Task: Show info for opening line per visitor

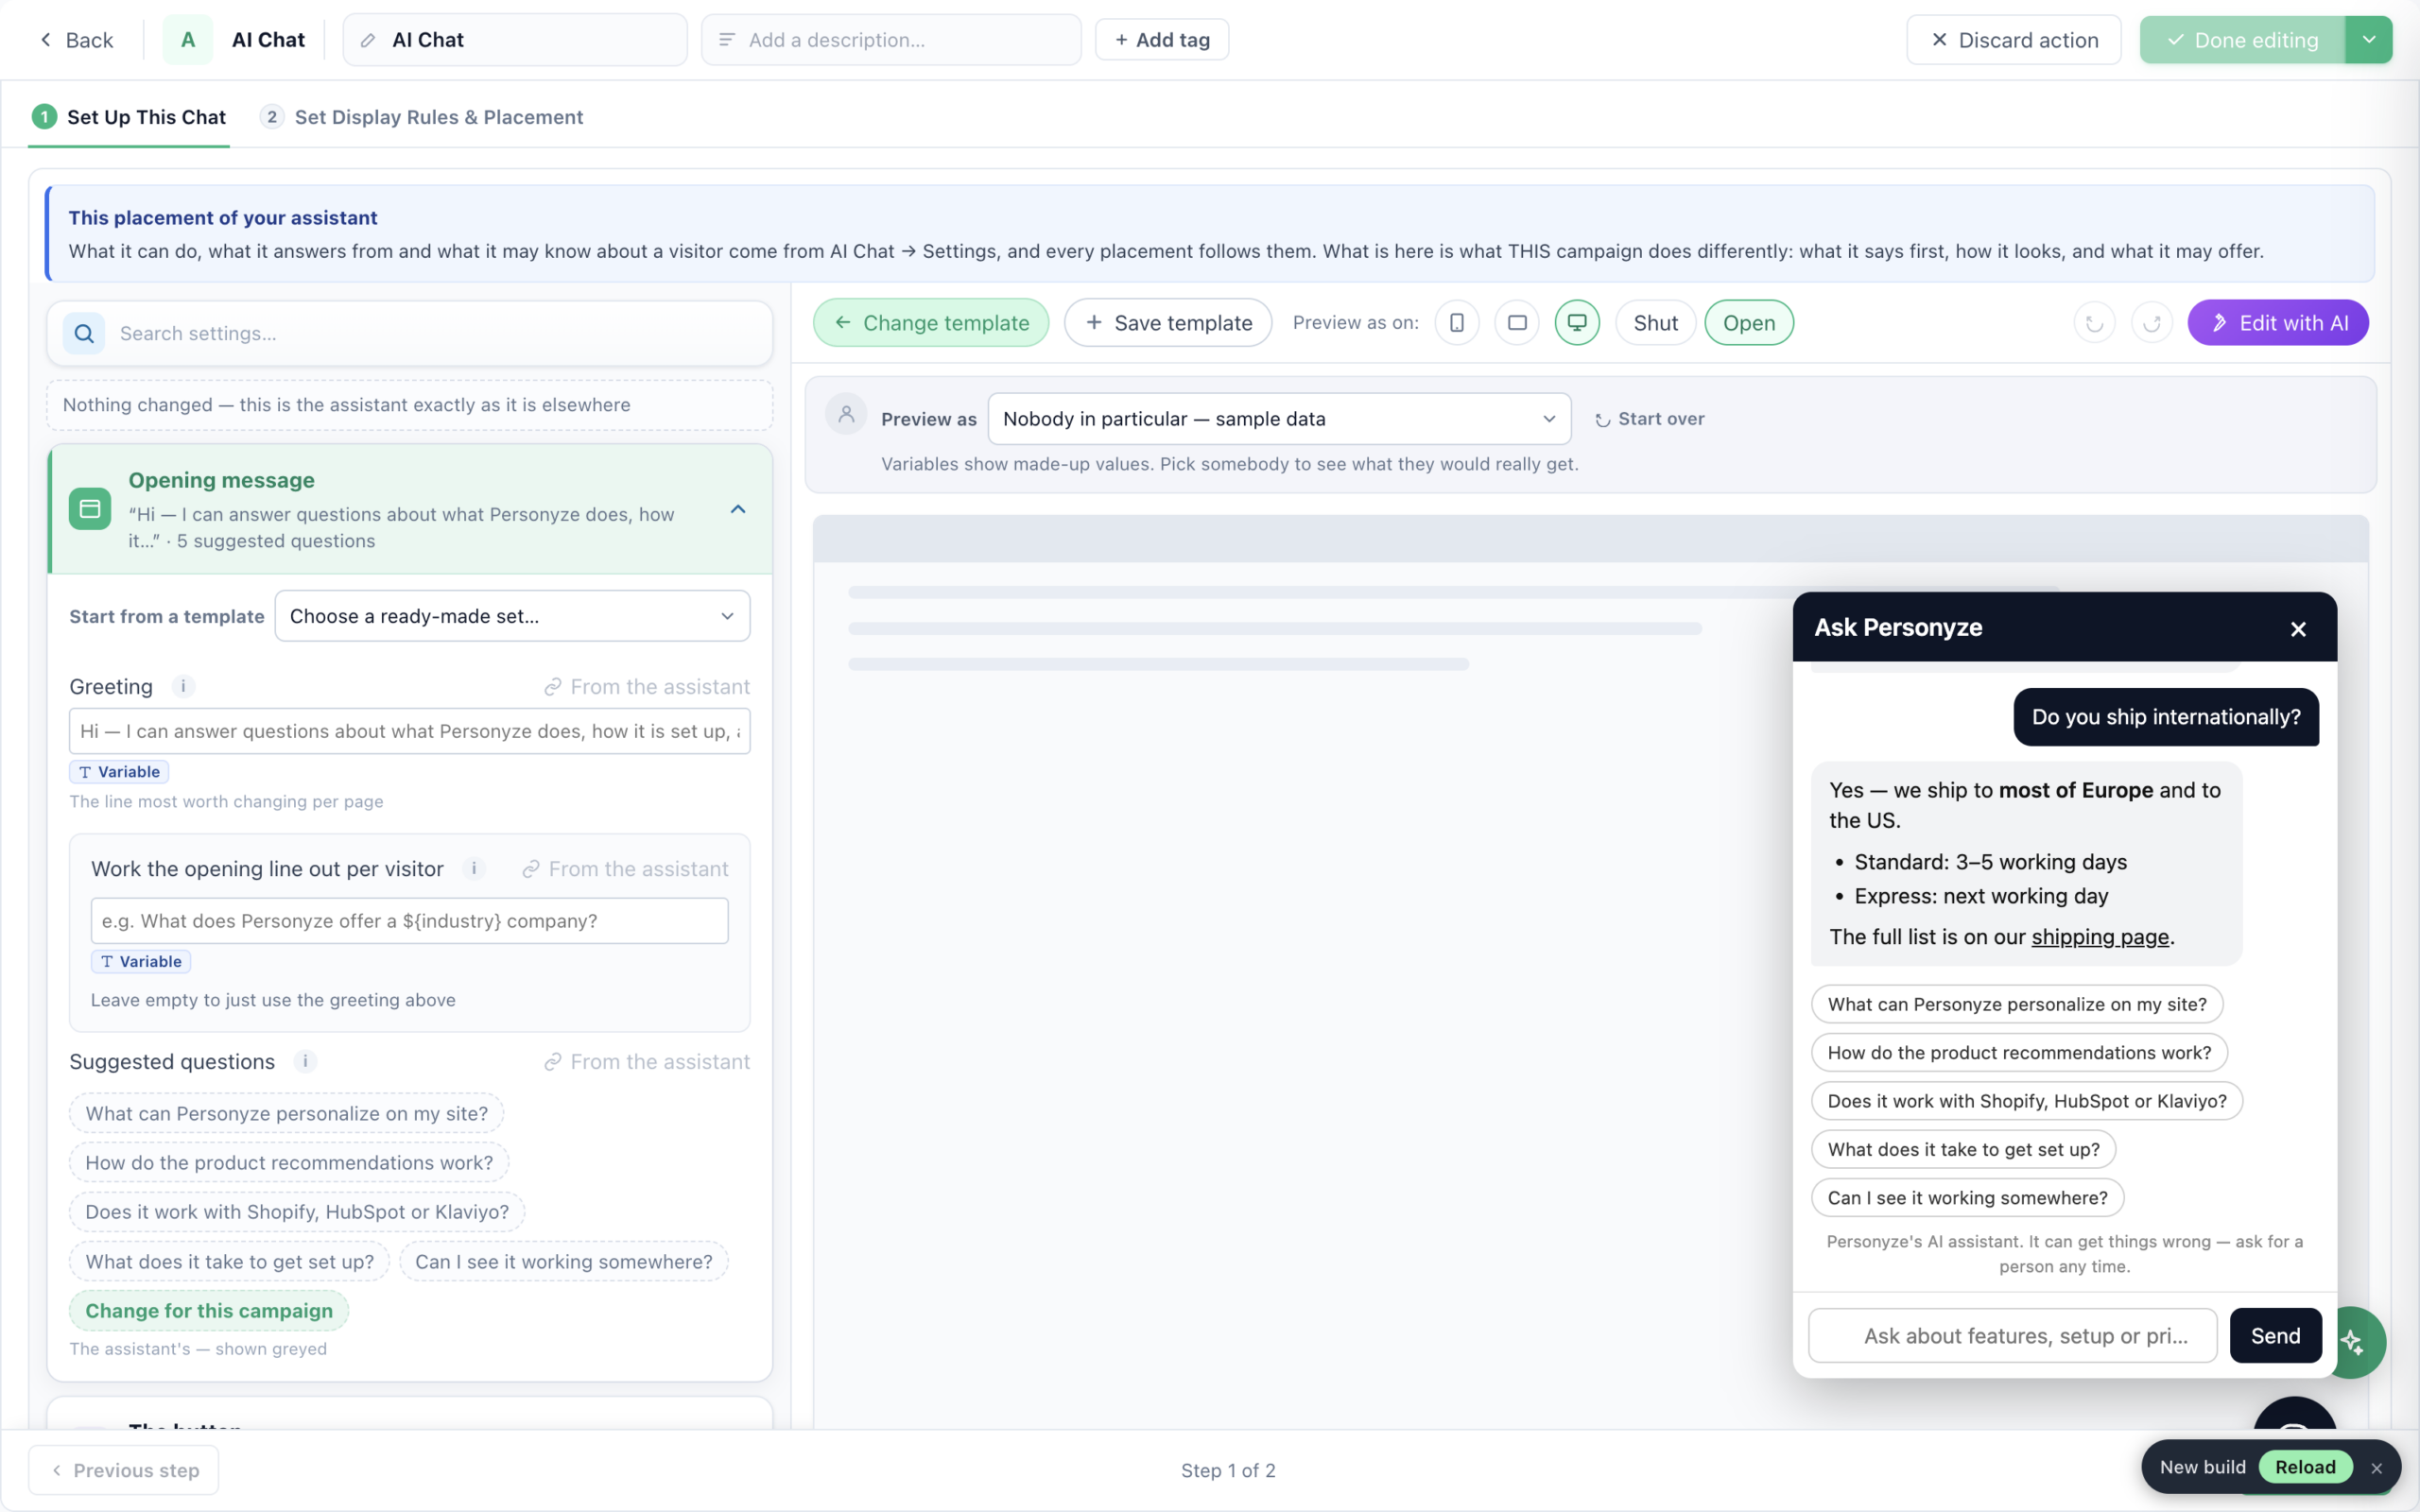Action: [474, 869]
